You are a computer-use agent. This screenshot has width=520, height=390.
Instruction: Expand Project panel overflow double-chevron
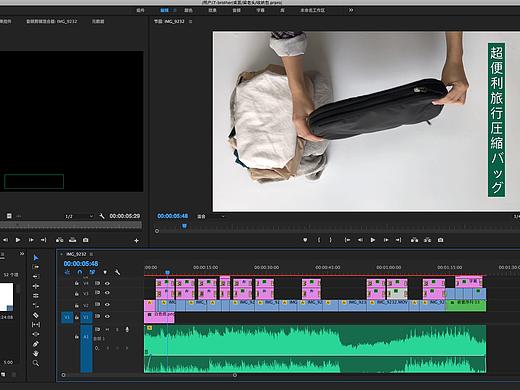(22, 254)
